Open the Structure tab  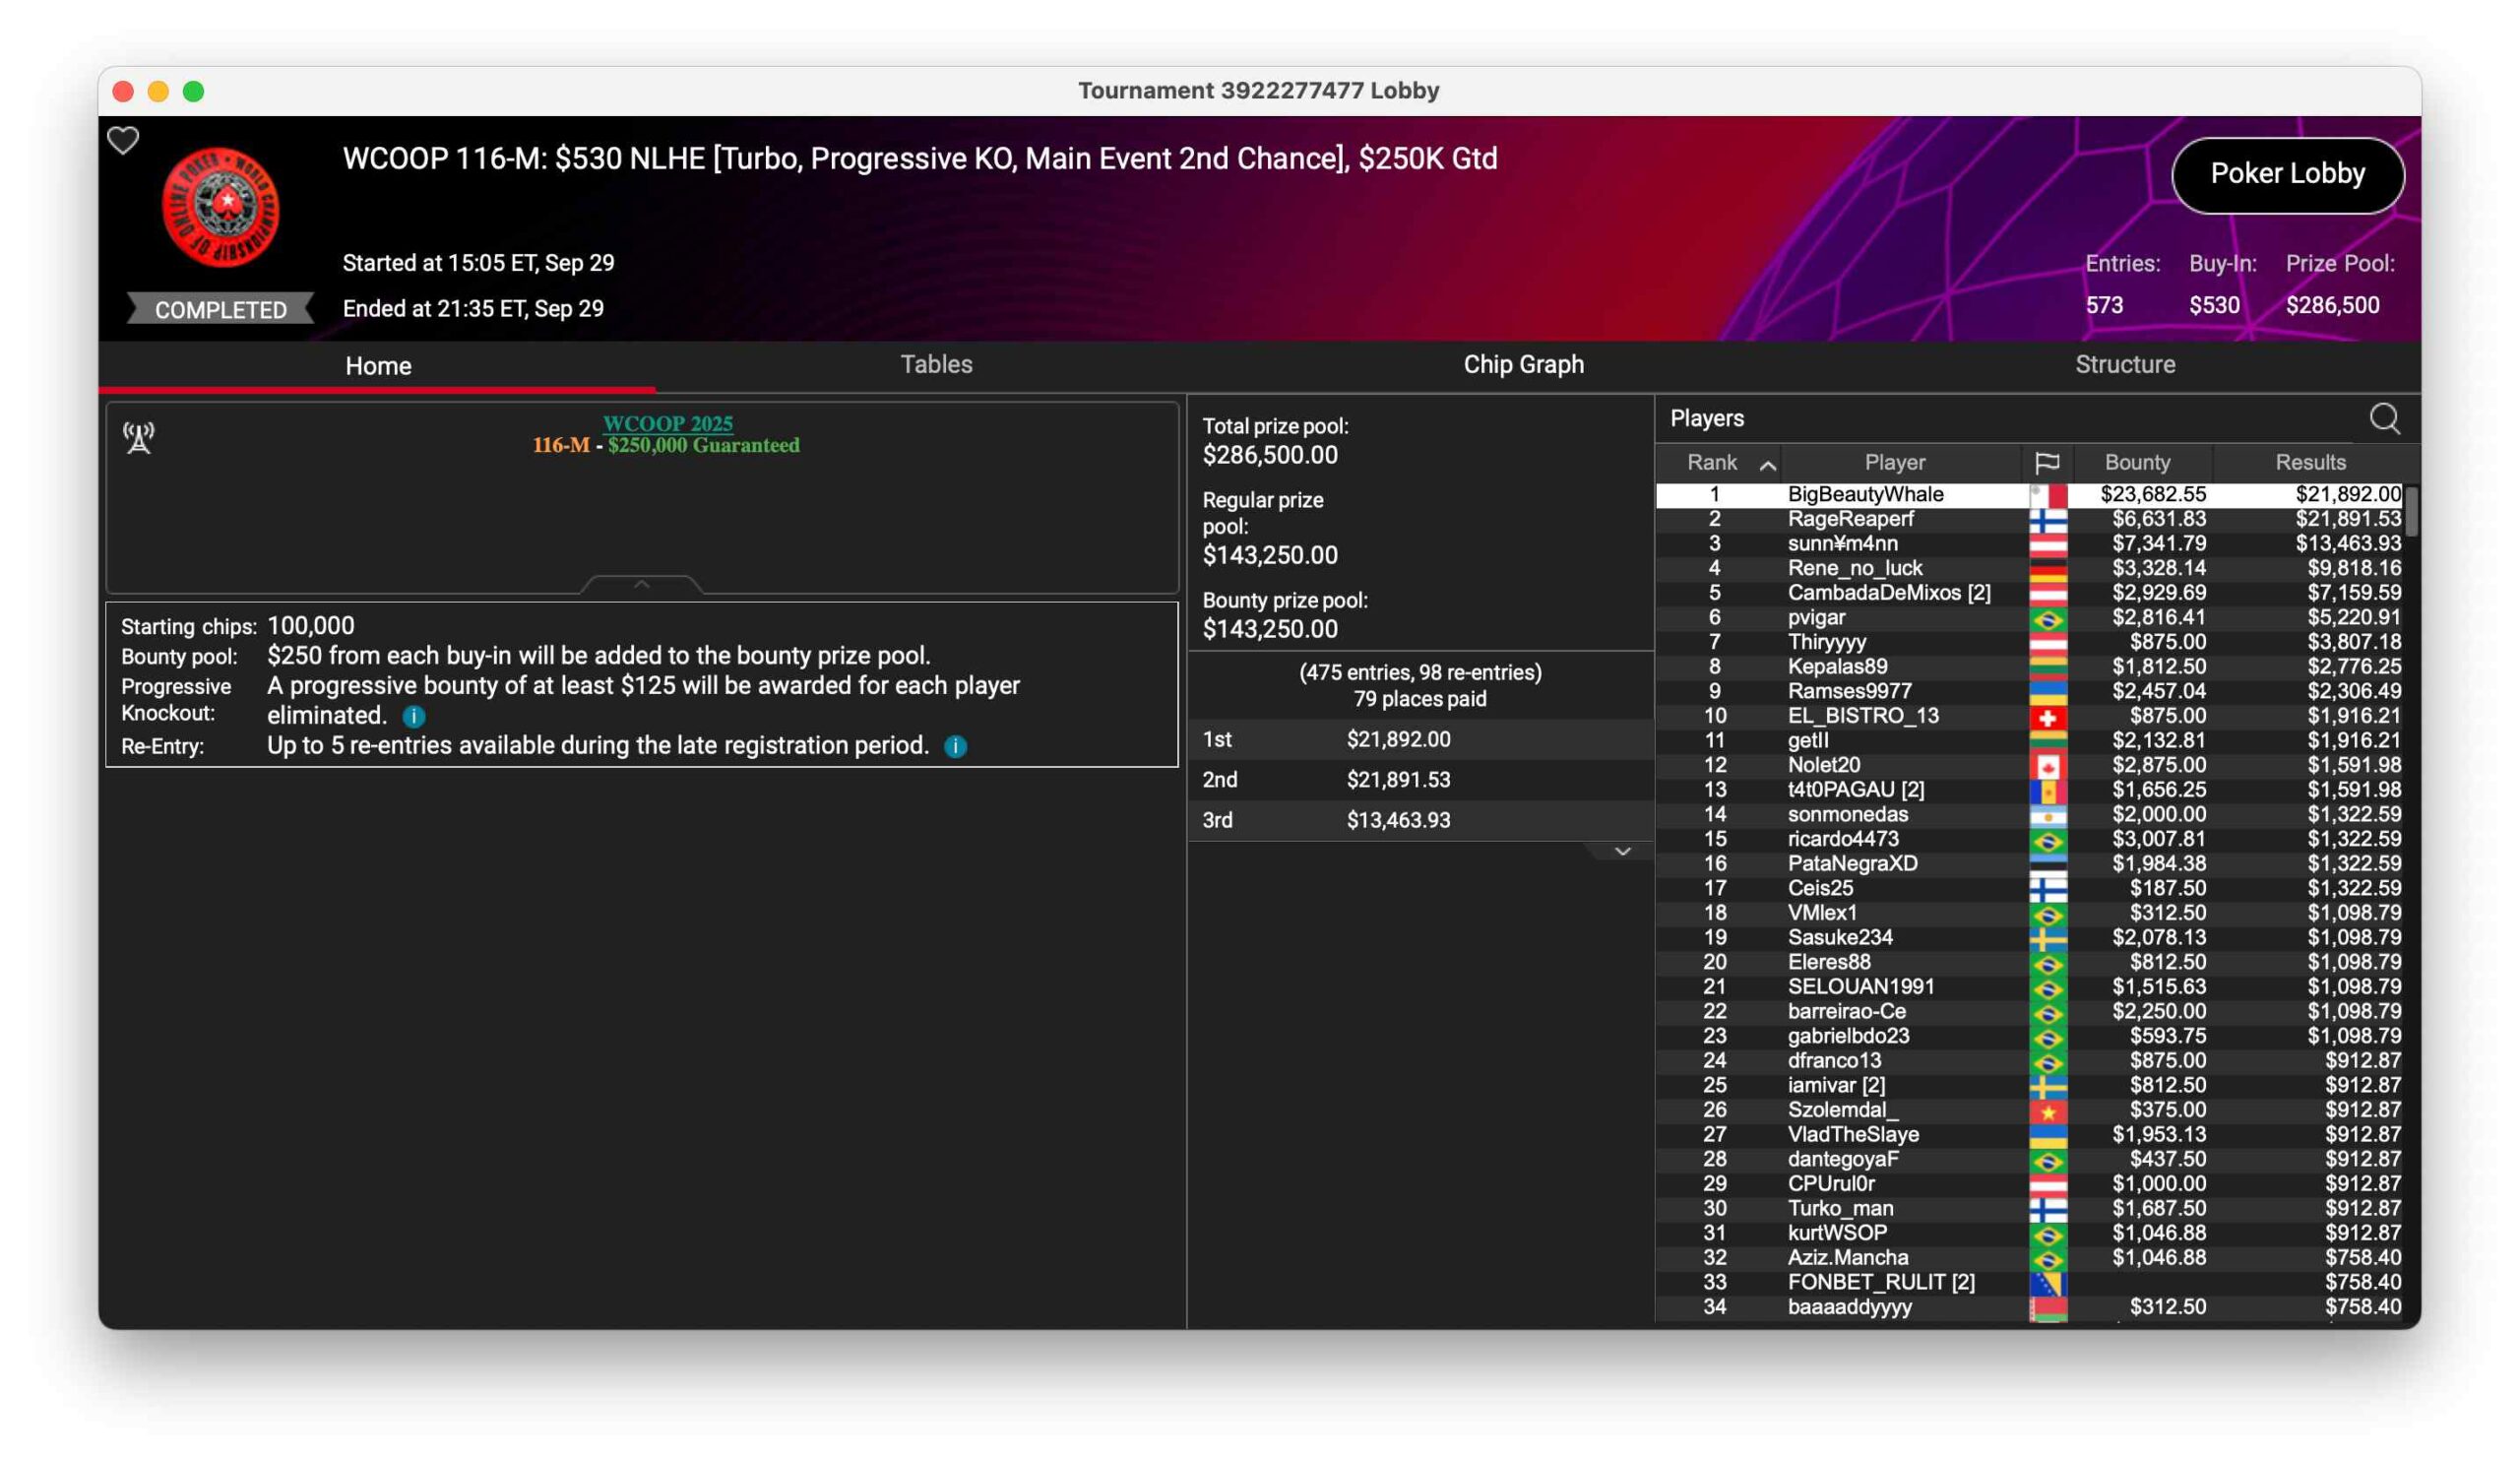click(x=2124, y=364)
